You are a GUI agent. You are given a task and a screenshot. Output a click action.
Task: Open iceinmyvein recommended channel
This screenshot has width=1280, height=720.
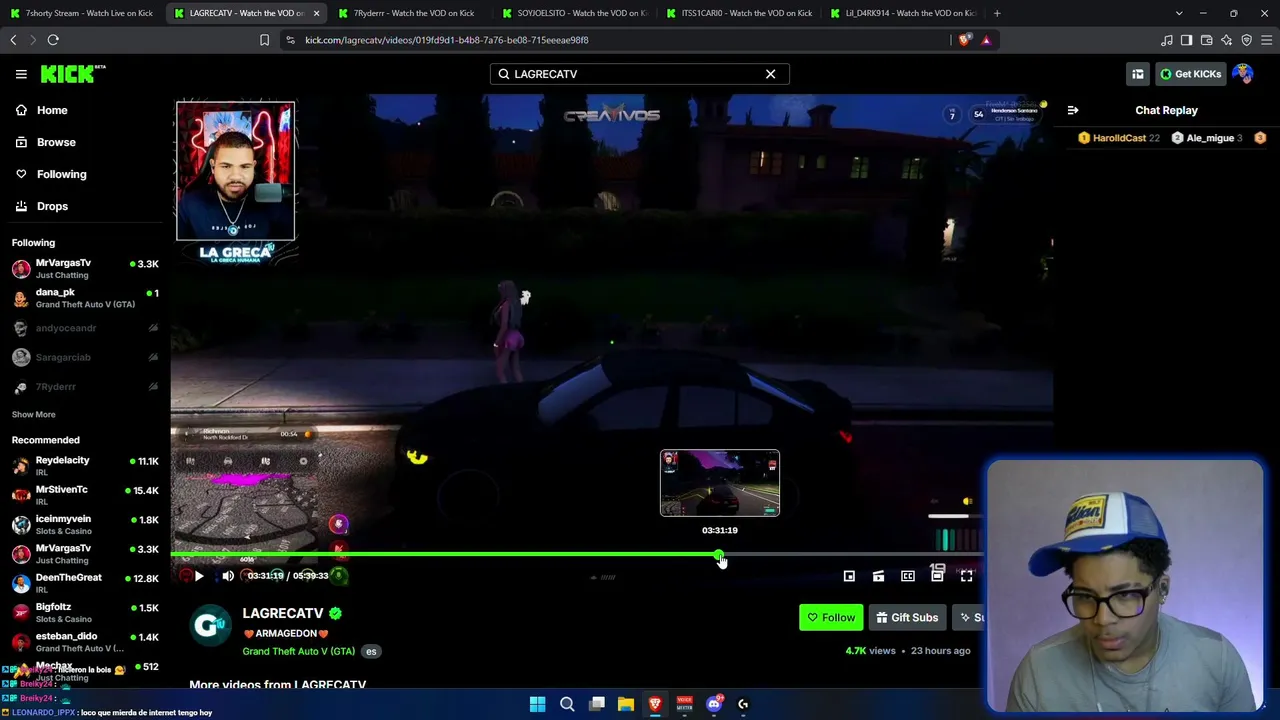85,524
